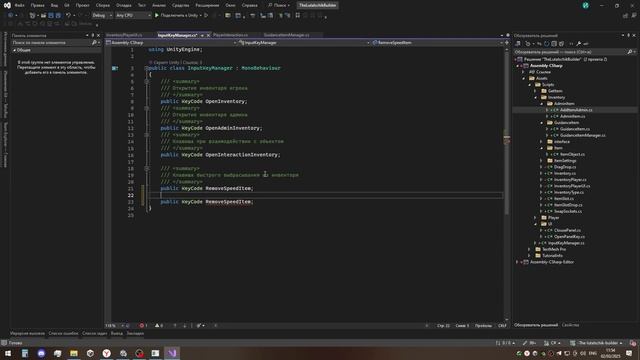The width and height of the screenshot is (640, 360).
Task: Collapse the summary comment above OpenAdminInventory
Action: (x=147, y=108)
